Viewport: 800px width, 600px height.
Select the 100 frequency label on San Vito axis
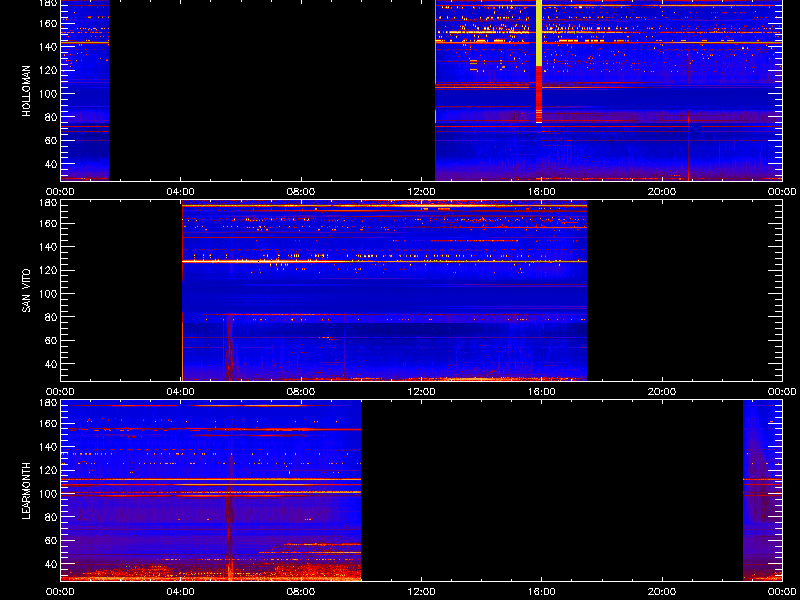(48, 293)
